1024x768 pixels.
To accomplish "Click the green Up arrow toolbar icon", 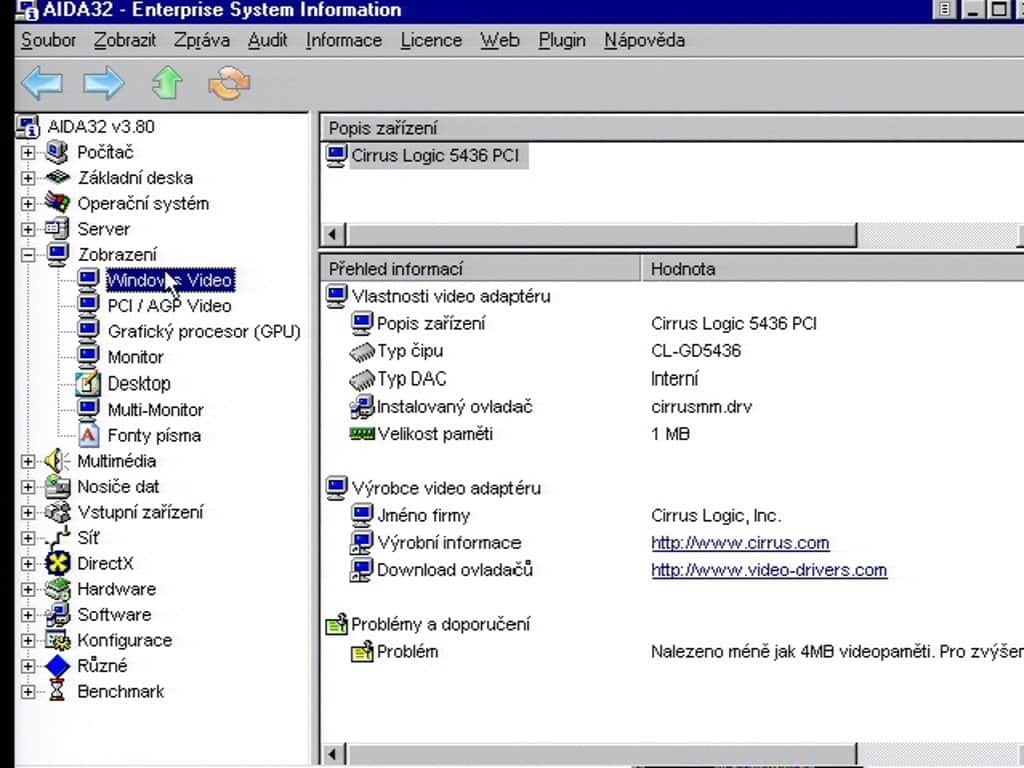I will coord(167,83).
